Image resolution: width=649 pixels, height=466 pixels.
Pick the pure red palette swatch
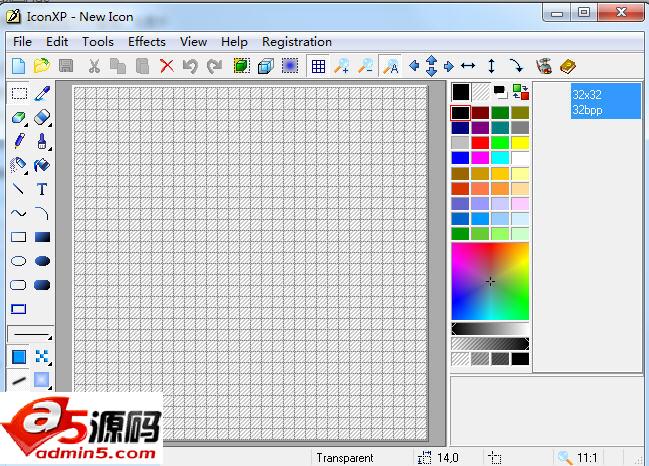coord(480,143)
